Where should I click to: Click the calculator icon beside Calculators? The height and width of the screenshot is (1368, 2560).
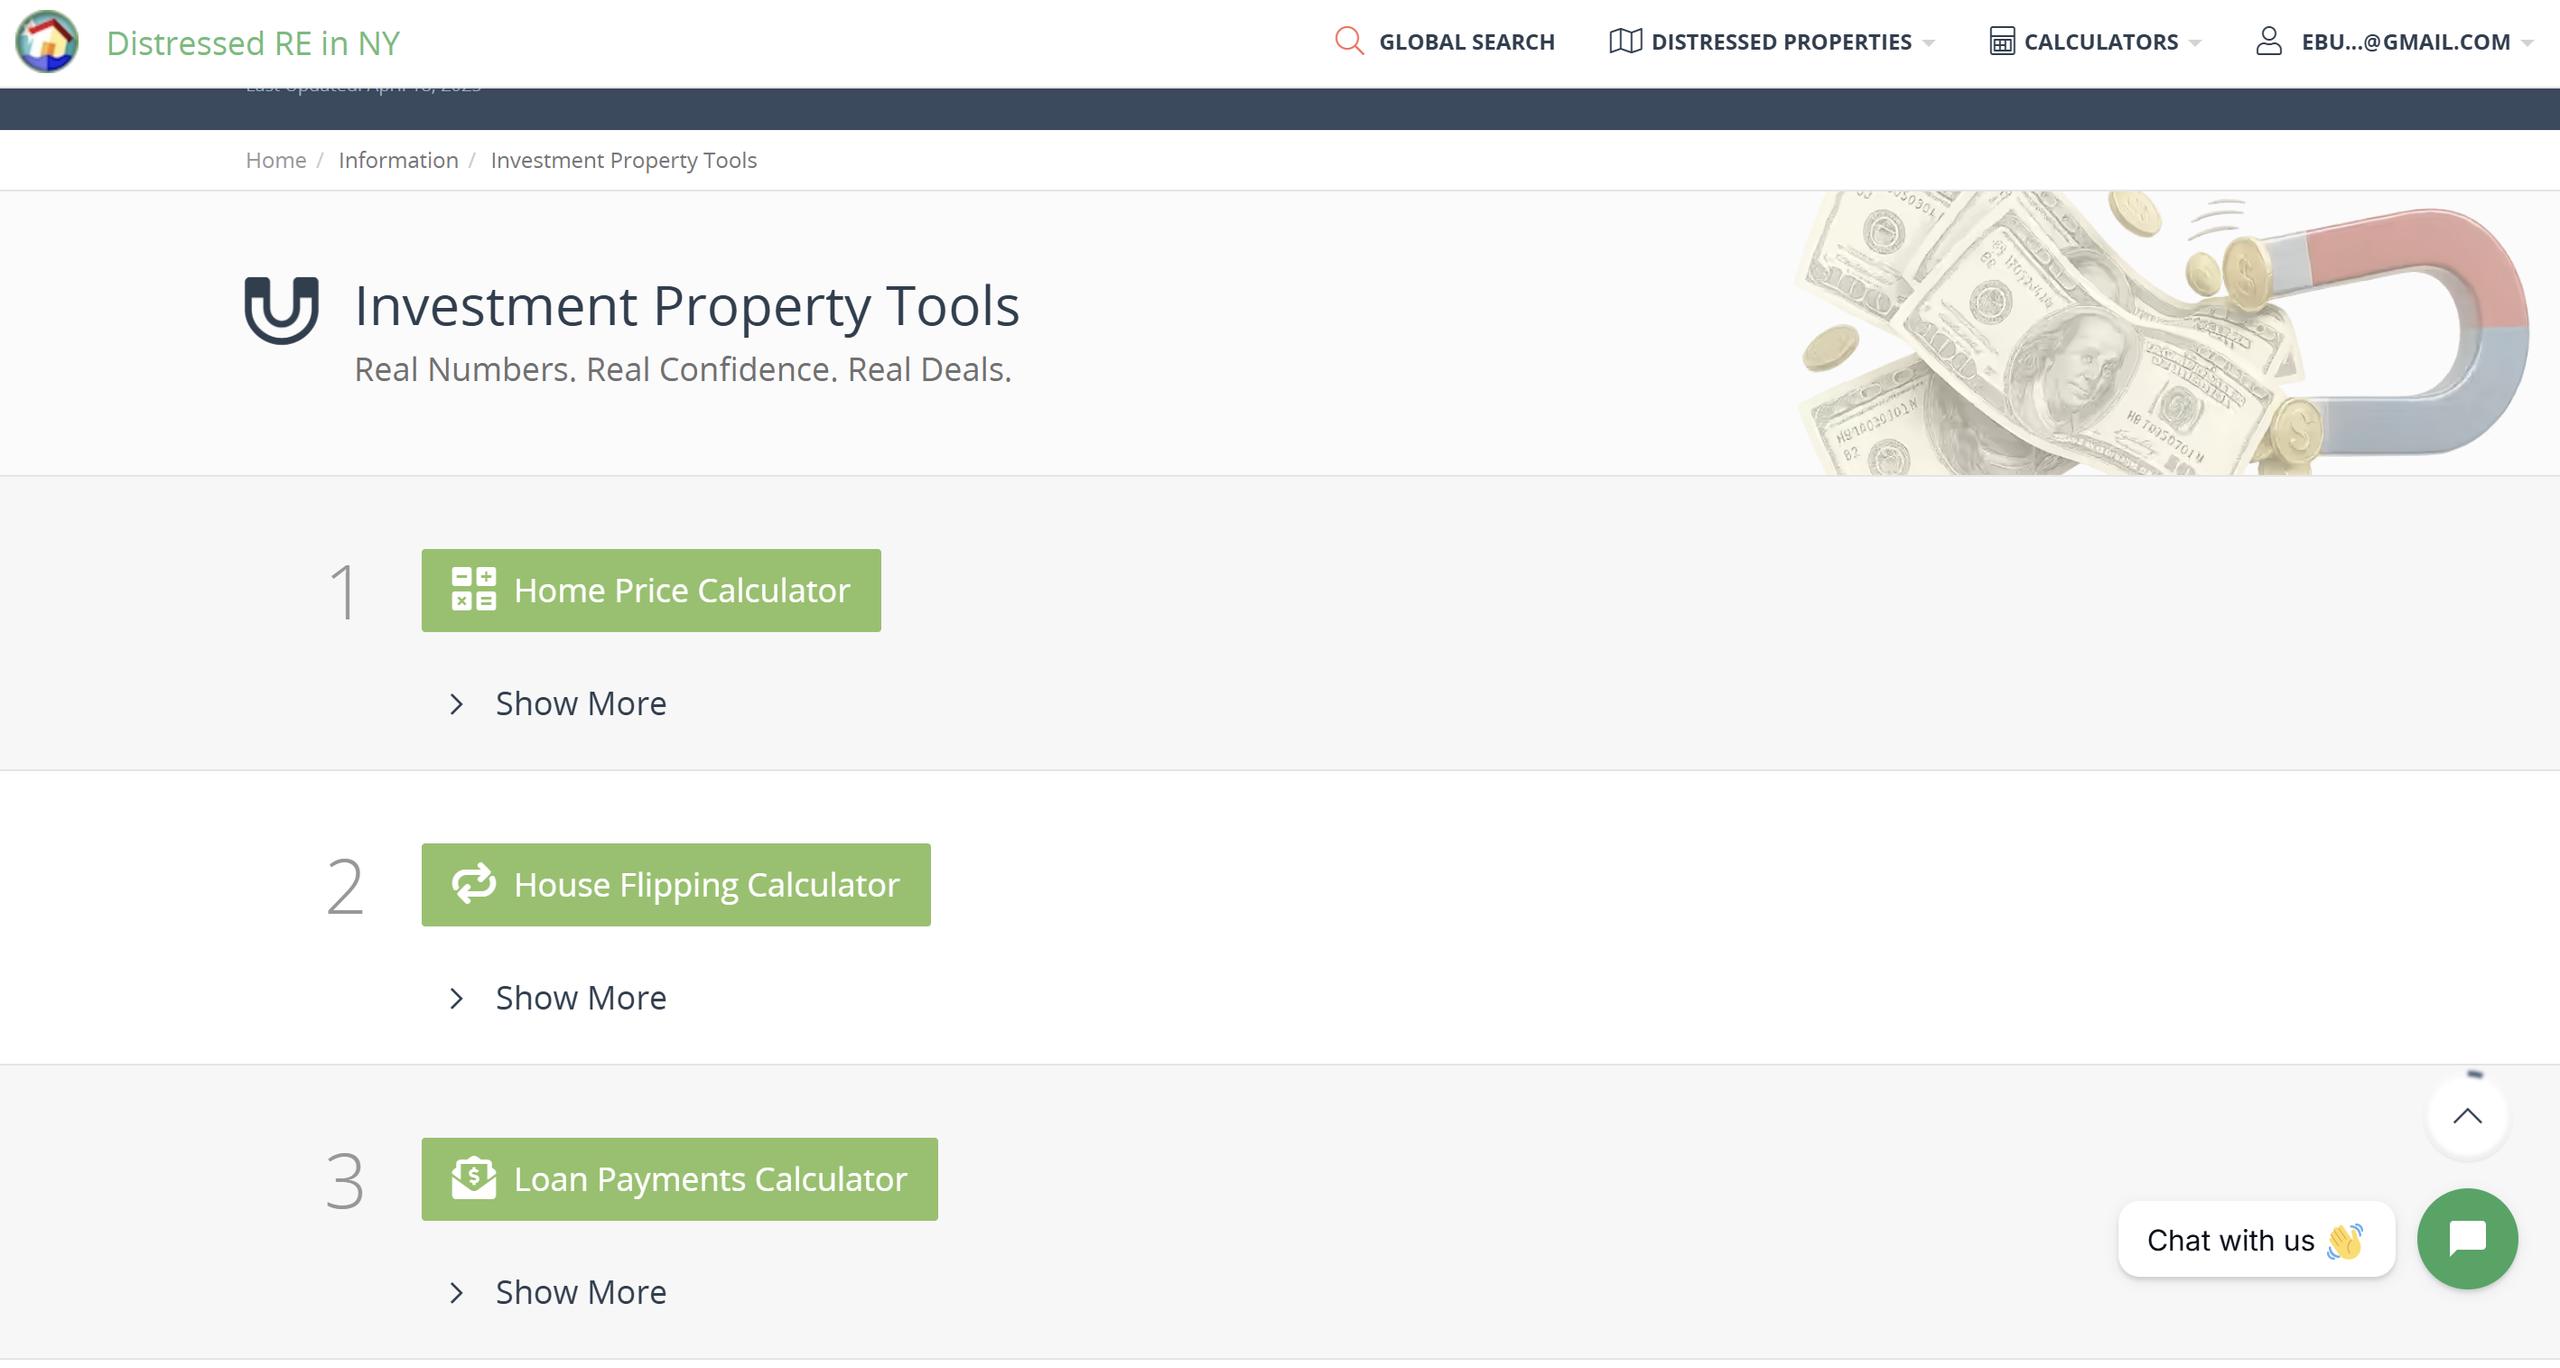coord(2002,41)
